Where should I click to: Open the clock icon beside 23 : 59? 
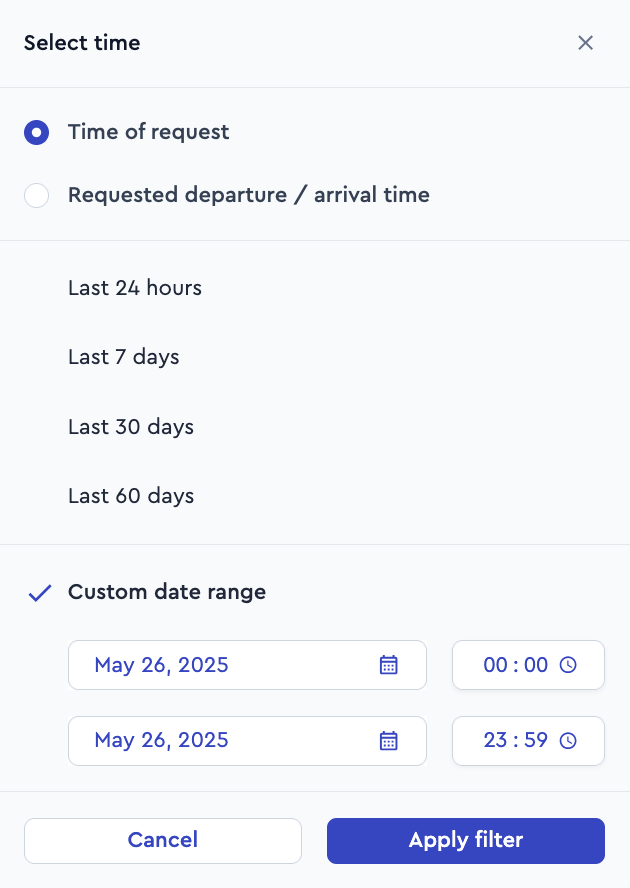(568, 741)
